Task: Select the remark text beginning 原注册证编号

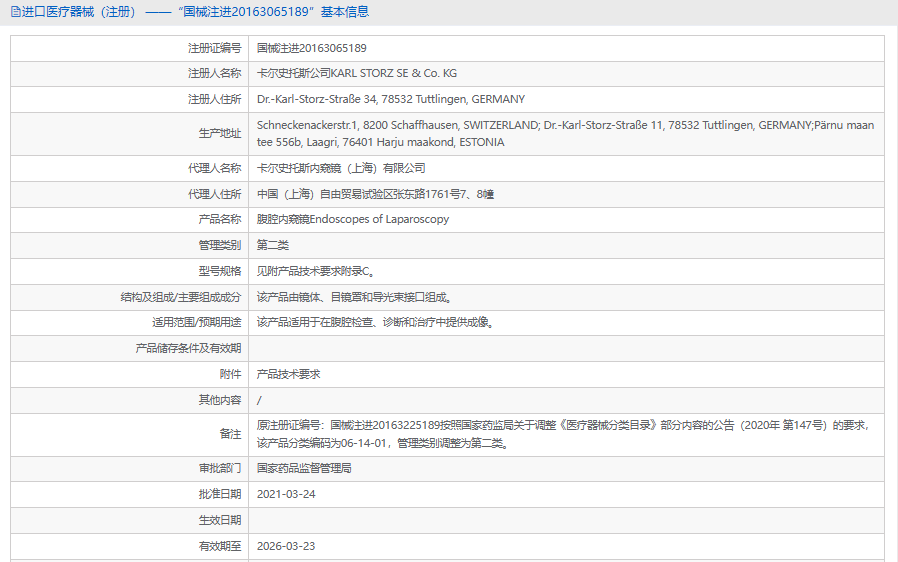Action: [564, 434]
